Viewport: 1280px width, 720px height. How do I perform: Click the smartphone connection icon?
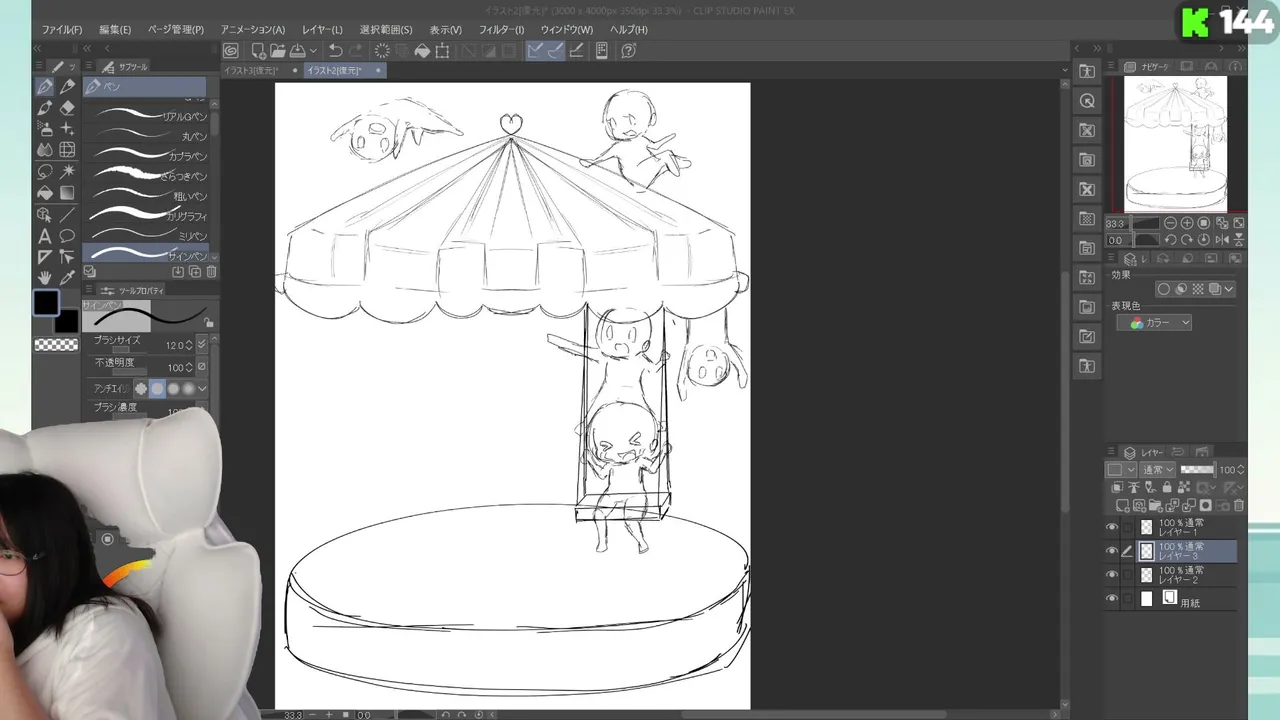(x=602, y=51)
